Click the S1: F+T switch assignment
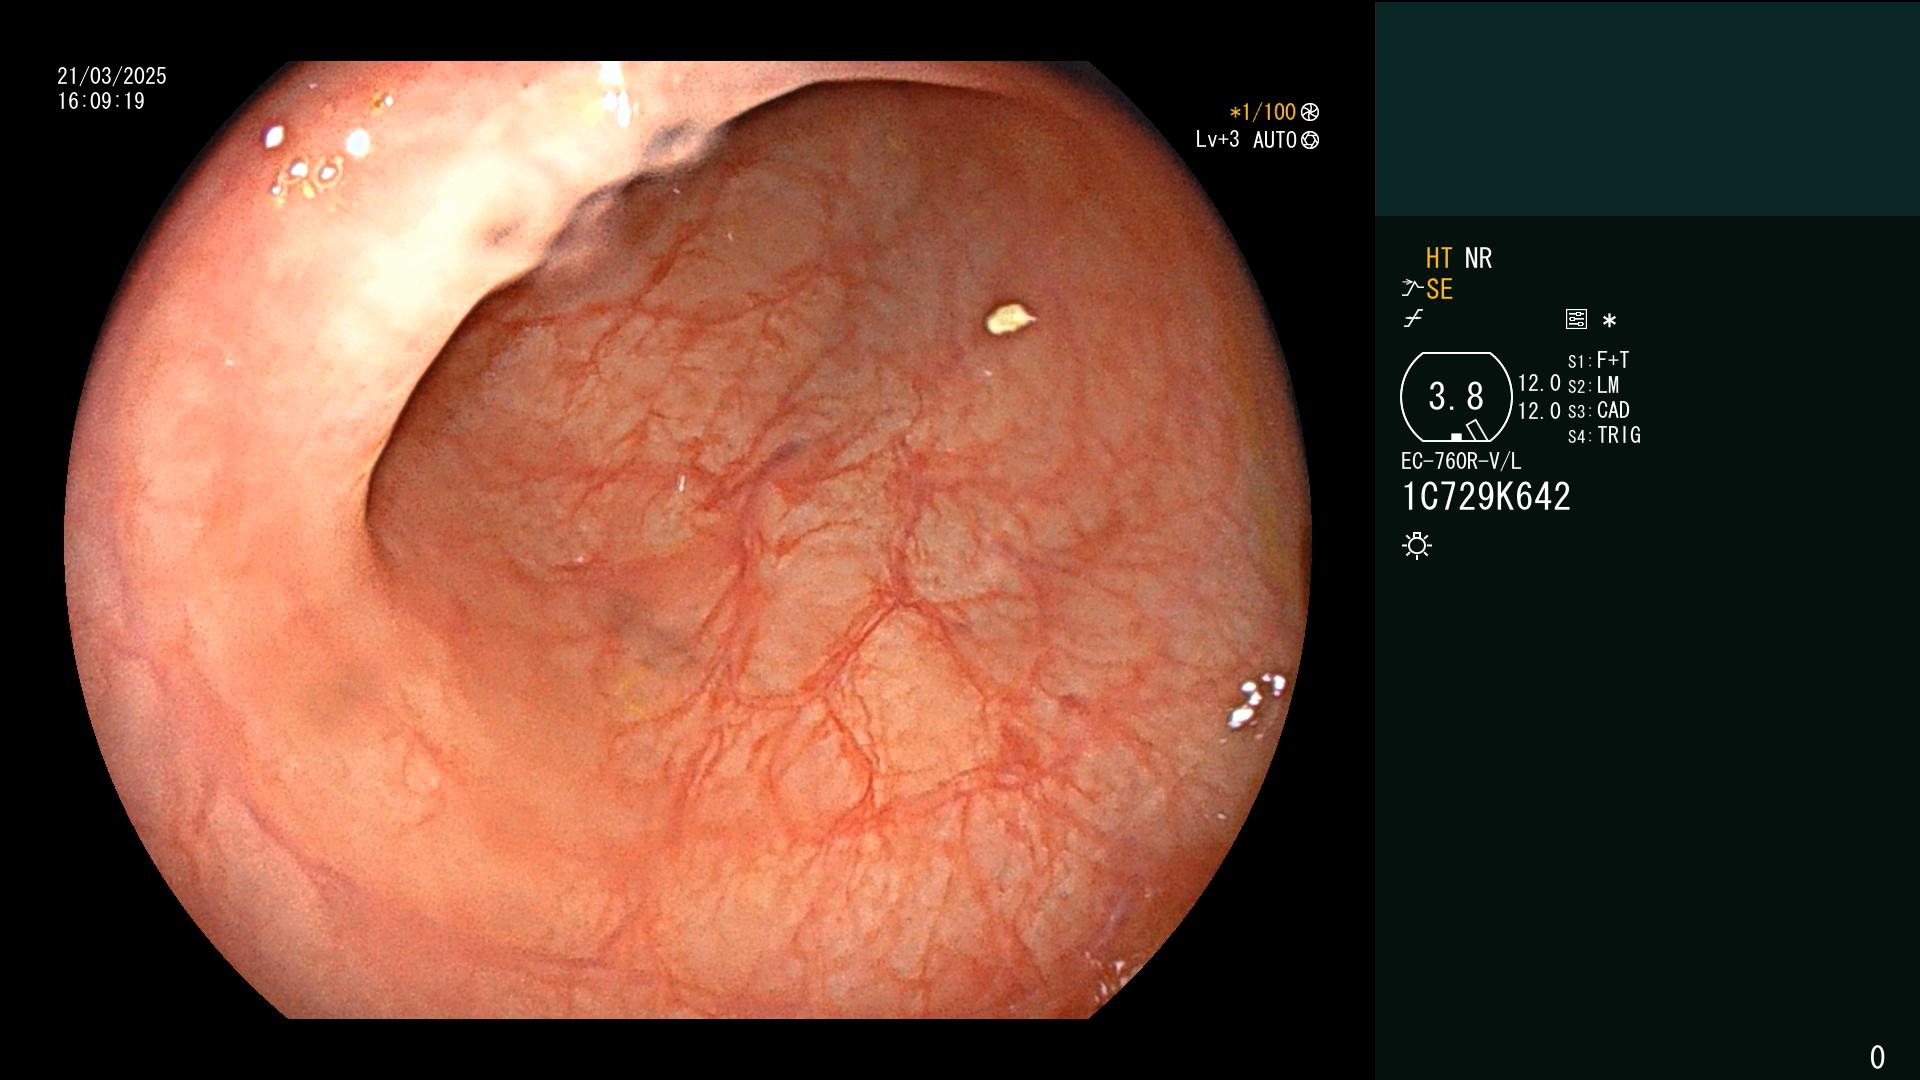Viewport: 1920px width, 1080px height. tap(1598, 360)
